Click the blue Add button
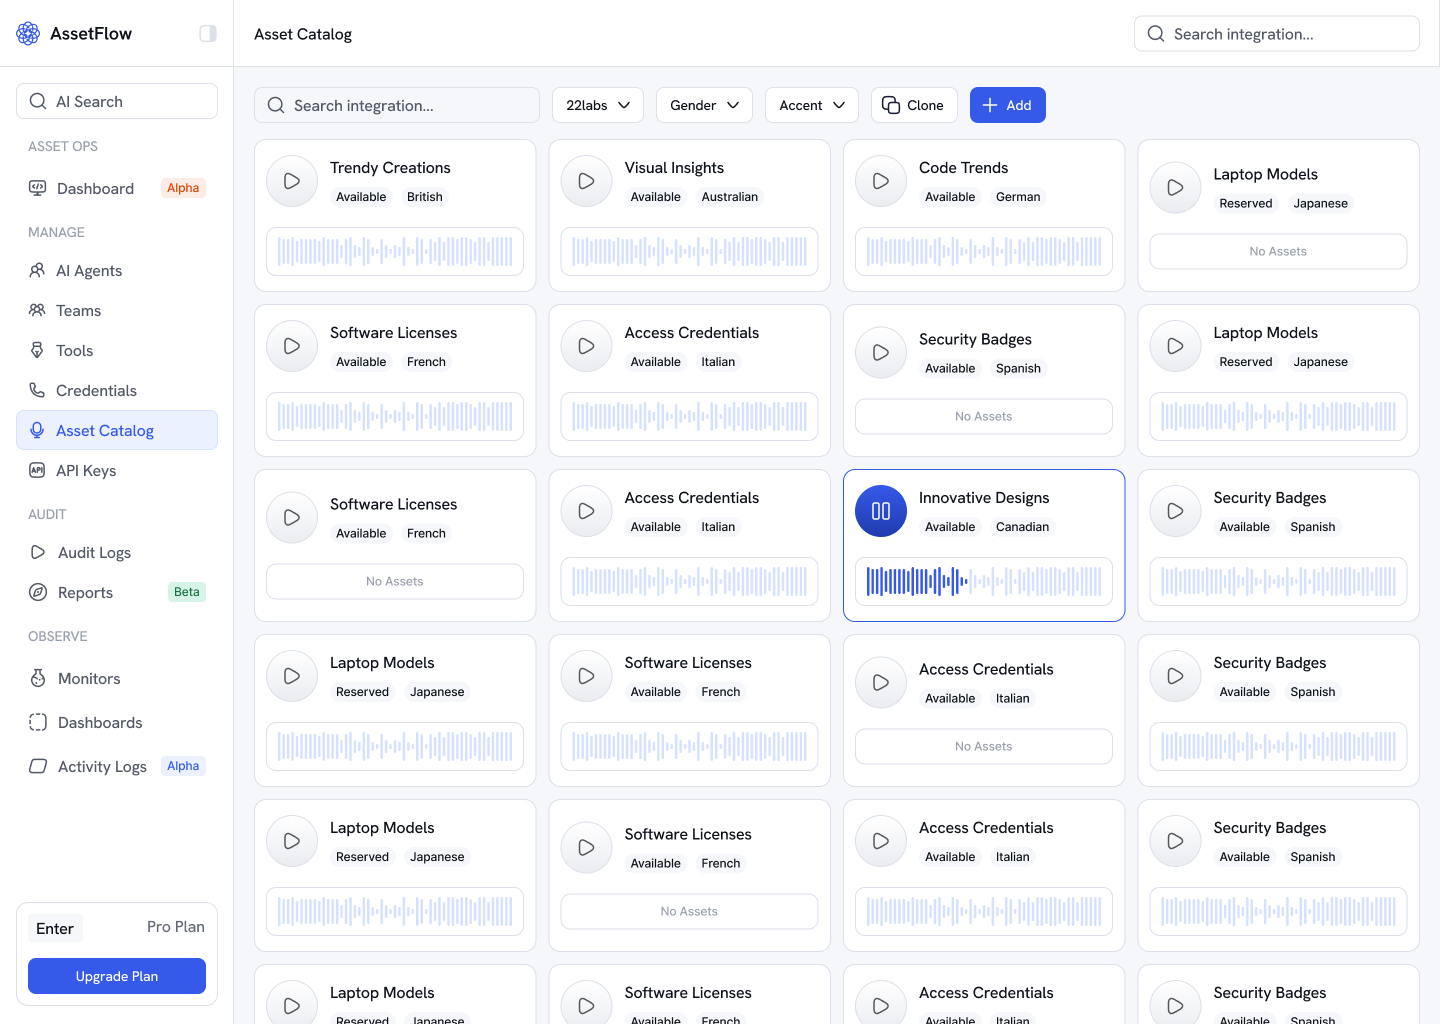The image size is (1440, 1024). [x=1008, y=105]
